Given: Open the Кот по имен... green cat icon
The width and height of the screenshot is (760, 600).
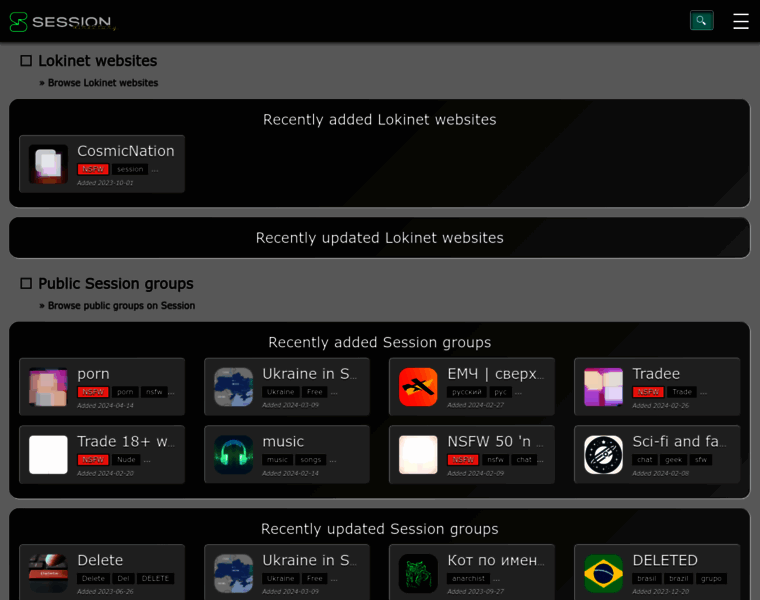Looking at the screenshot, I should [418, 573].
